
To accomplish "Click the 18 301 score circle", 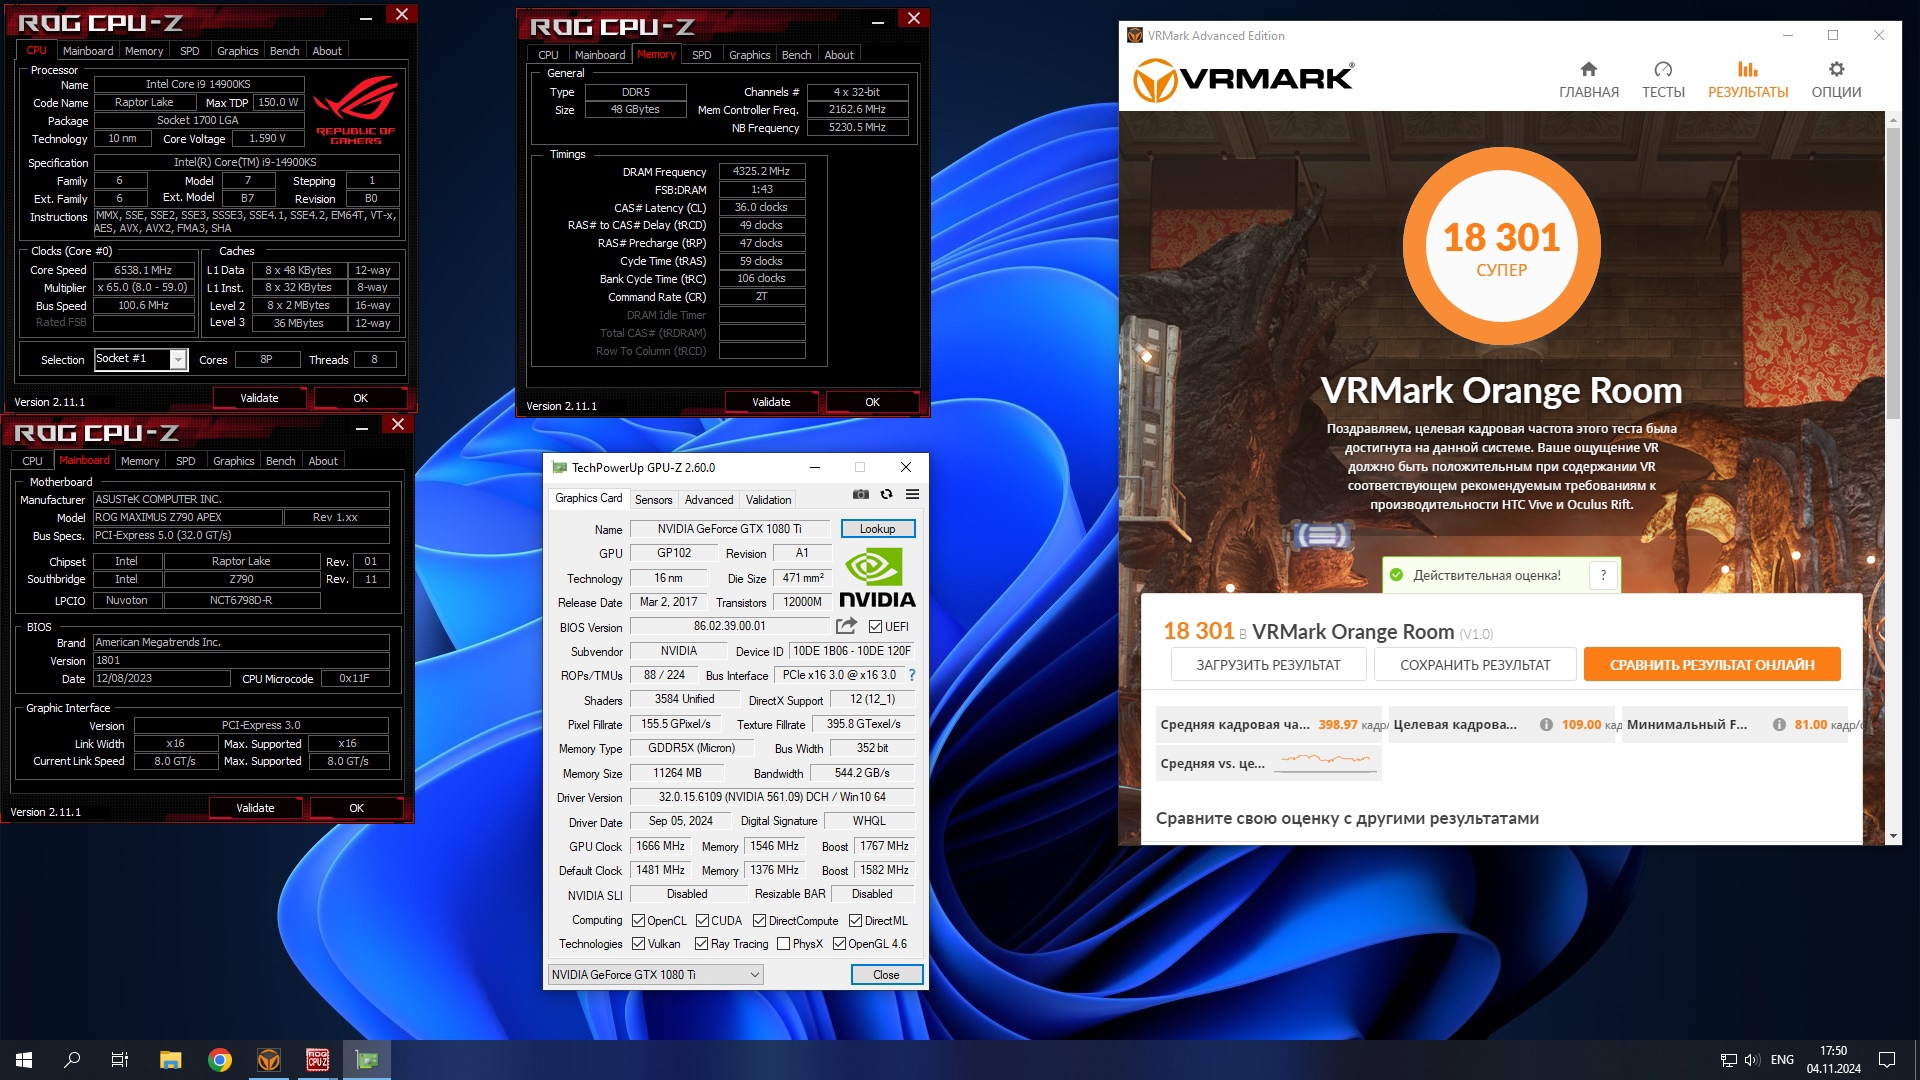I will pyautogui.click(x=1501, y=246).
